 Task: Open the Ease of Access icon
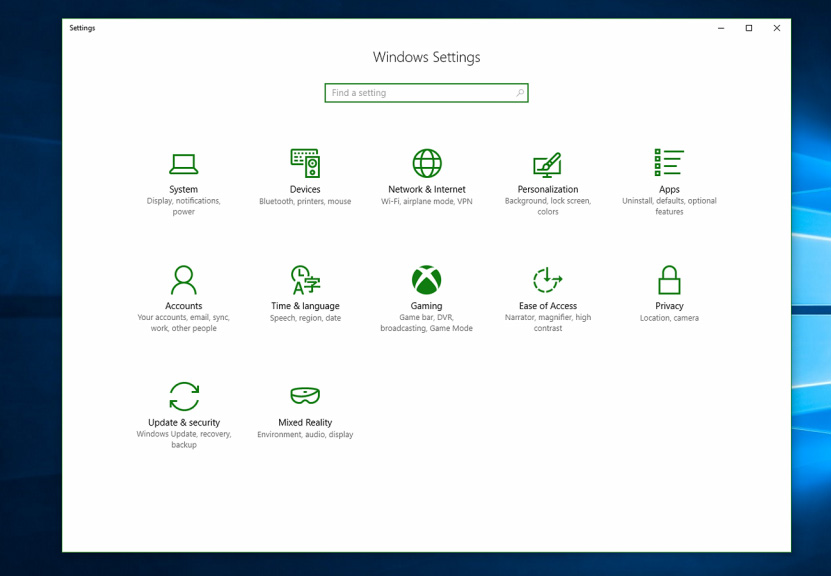point(547,280)
